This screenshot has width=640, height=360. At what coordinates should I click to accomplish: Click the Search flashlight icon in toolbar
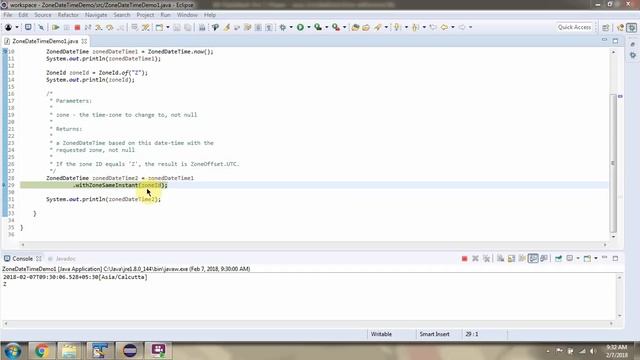(x=378, y=27)
